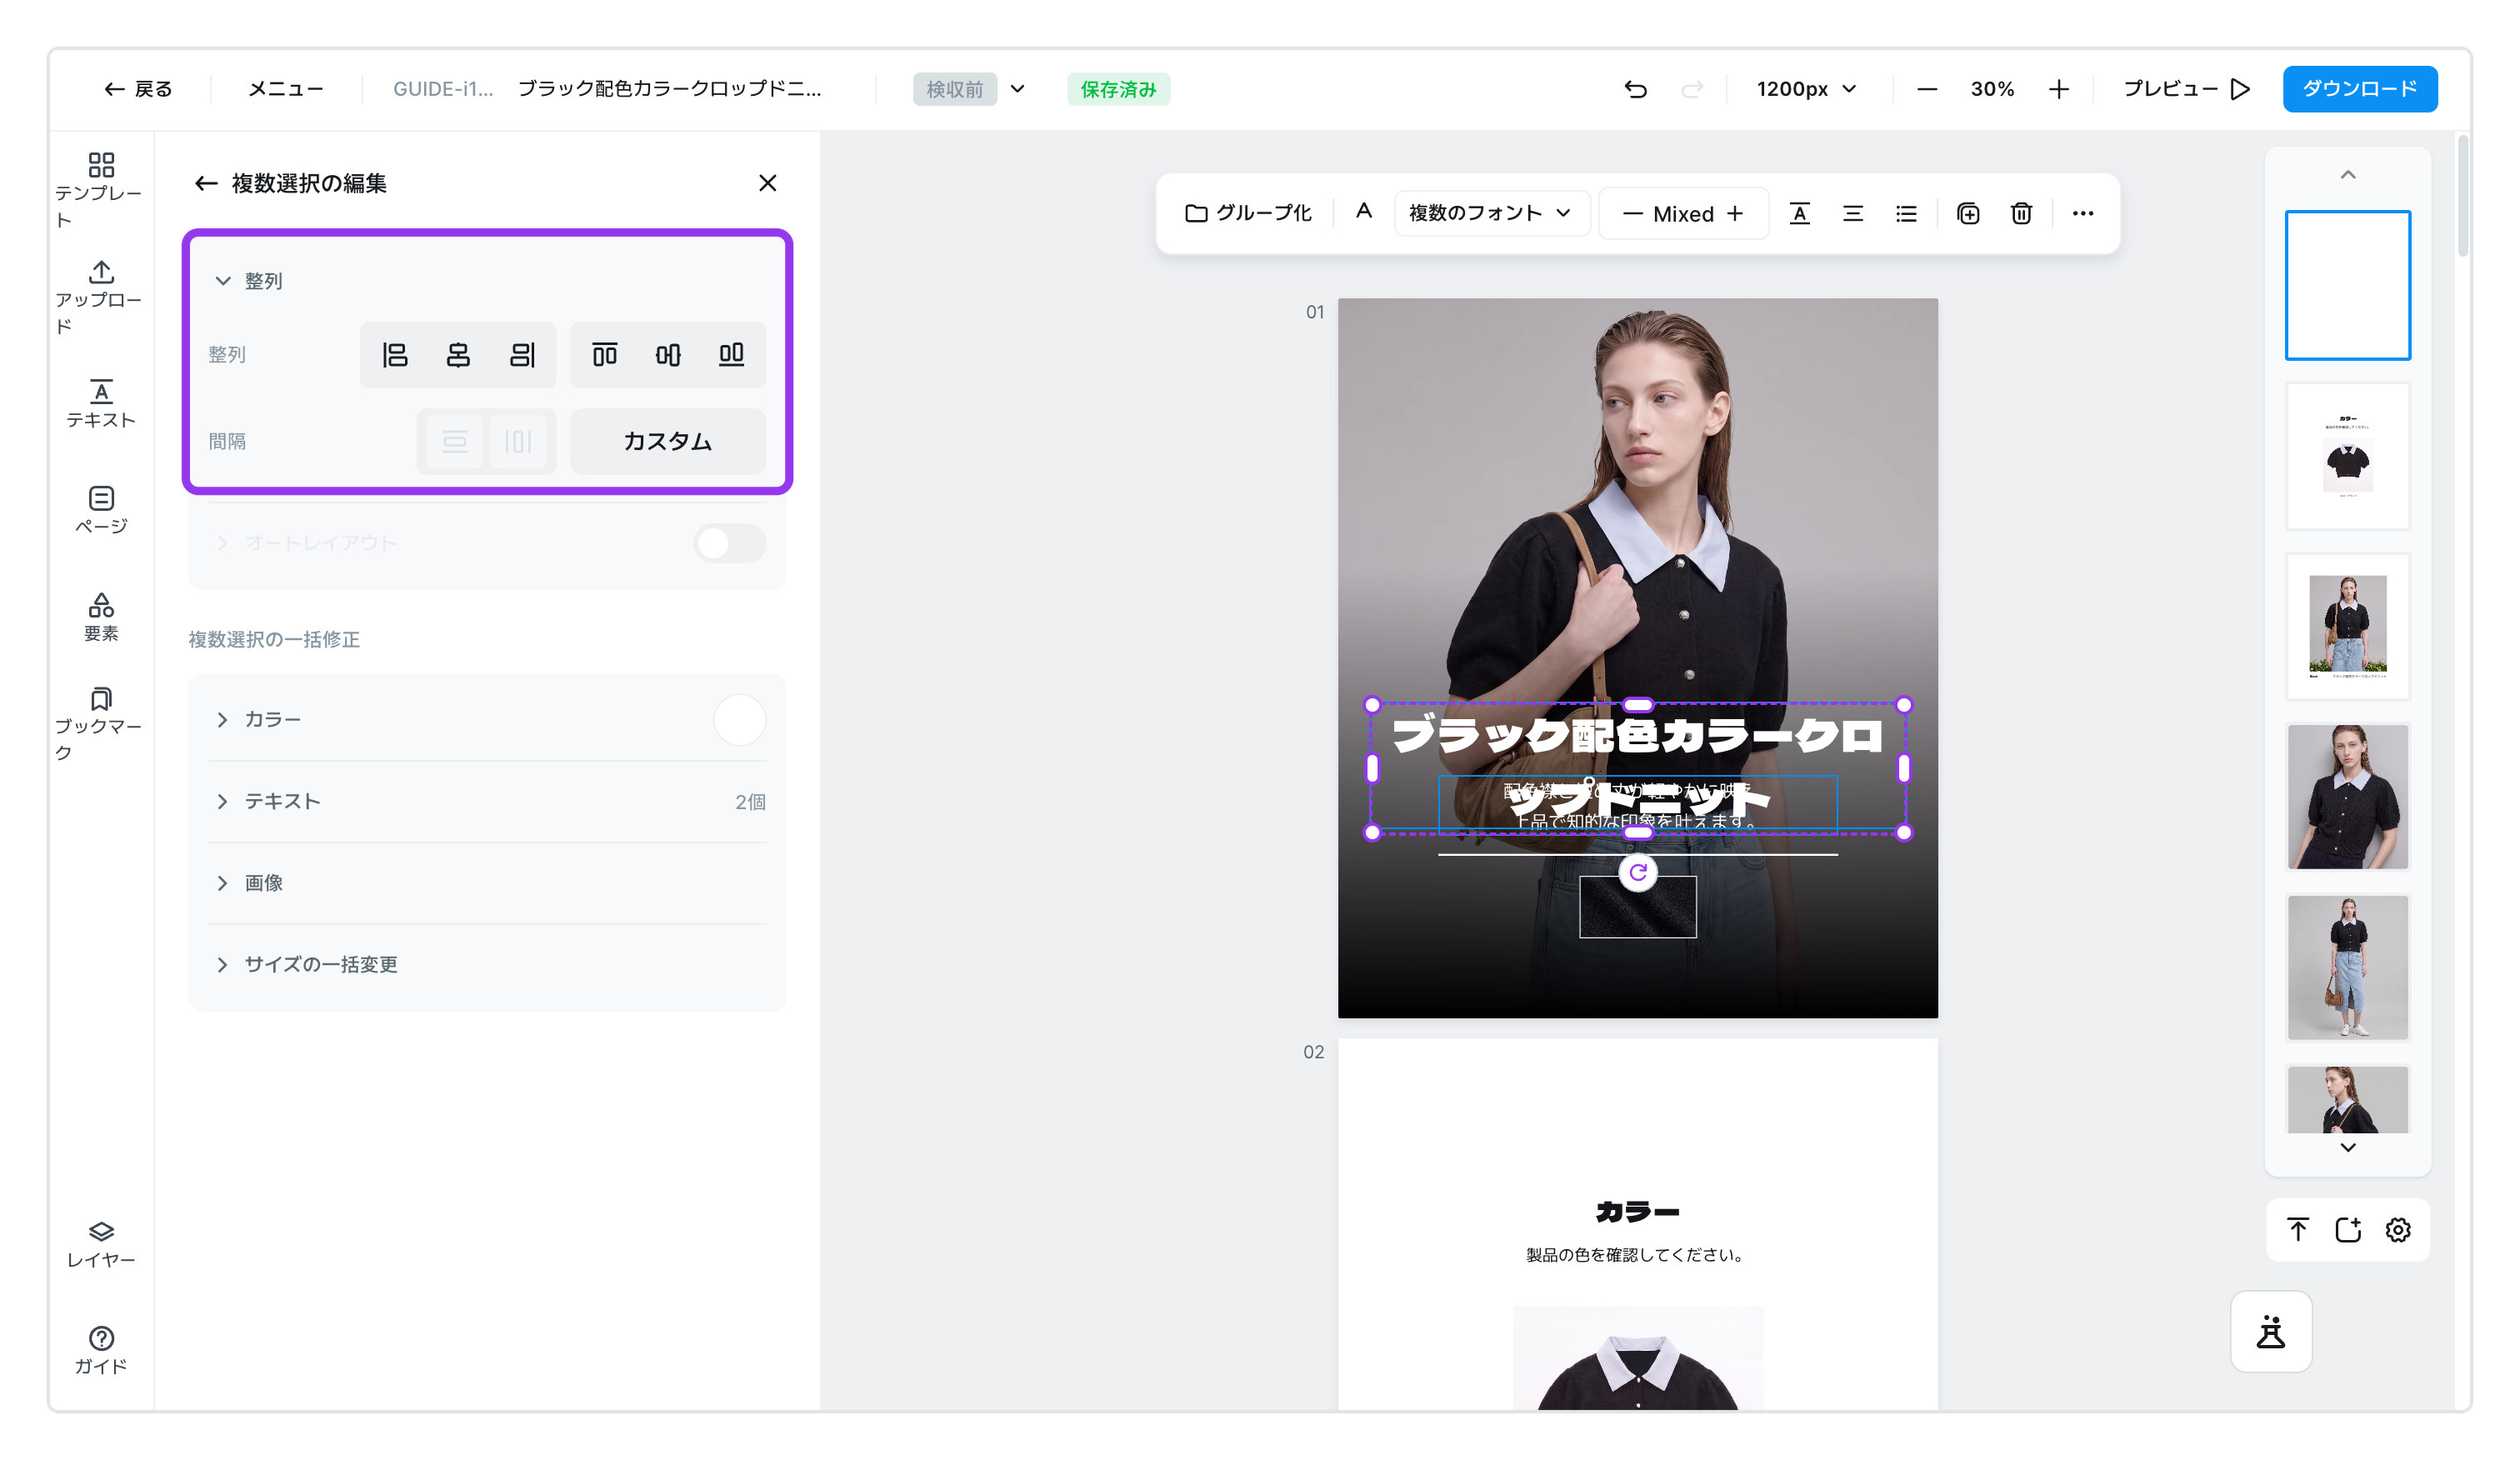This screenshot has height=1460, width=2520.
Task: Toggle the オートレイアウト switch
Action: [x=730, y=543]
